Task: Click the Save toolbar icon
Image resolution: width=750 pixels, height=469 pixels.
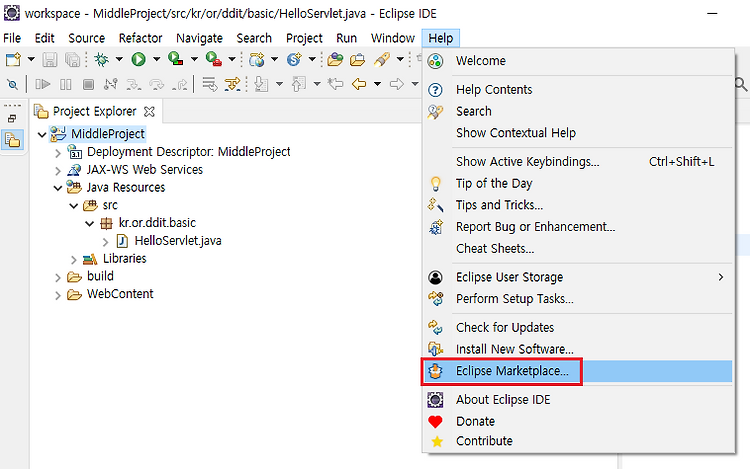Action: click(50, 59)
